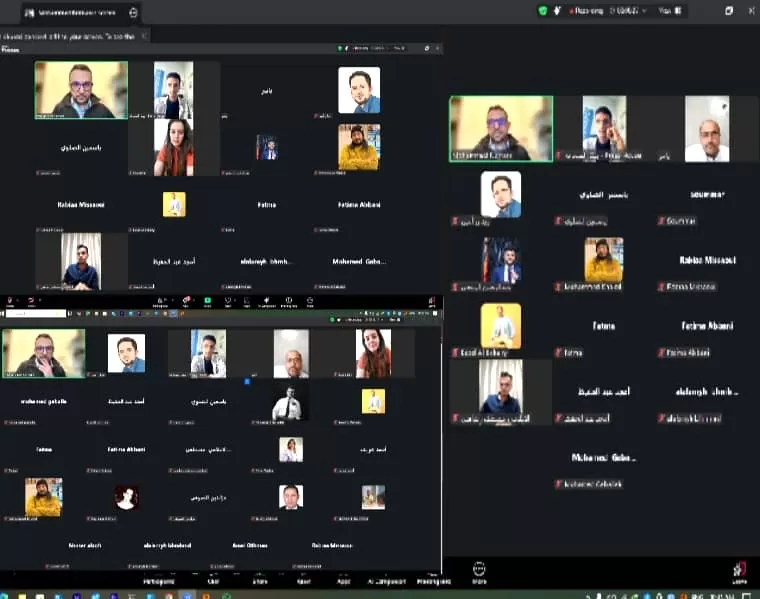Open the View layout dropdown

pos(663,10)
